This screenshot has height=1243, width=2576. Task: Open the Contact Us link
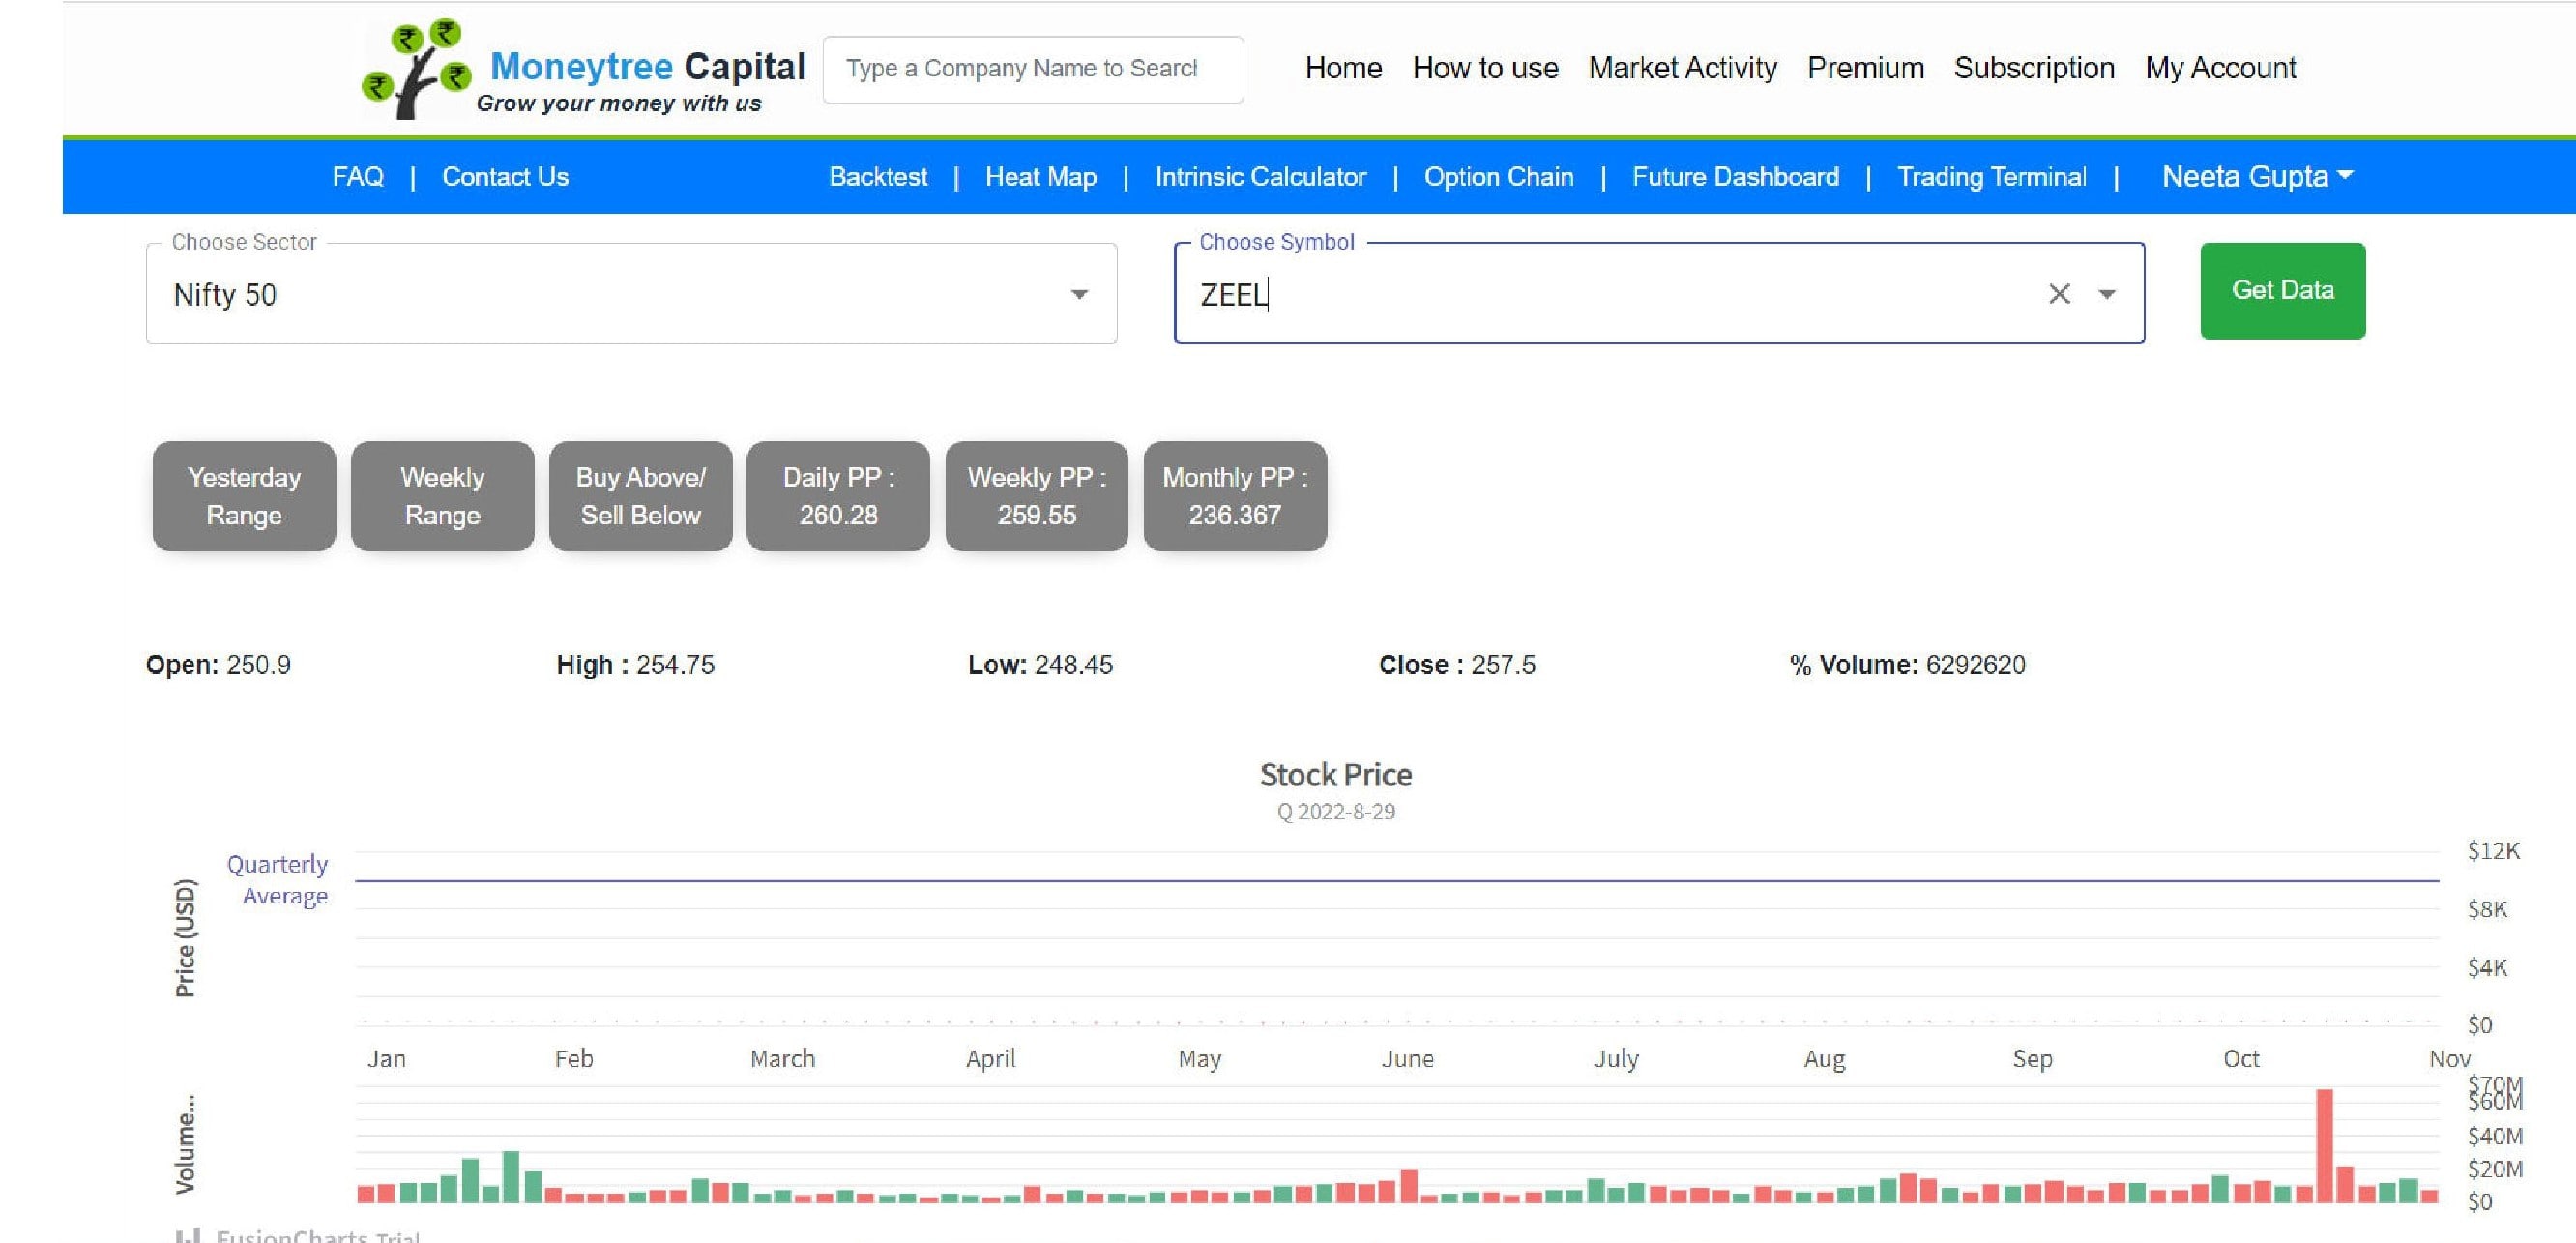(505, 177)
